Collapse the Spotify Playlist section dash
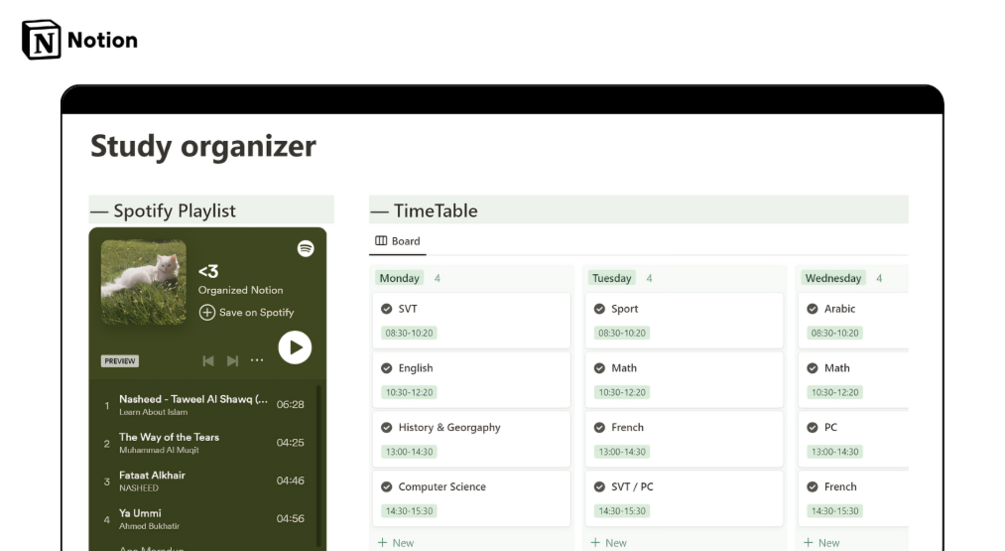 [x=99, y=211]
